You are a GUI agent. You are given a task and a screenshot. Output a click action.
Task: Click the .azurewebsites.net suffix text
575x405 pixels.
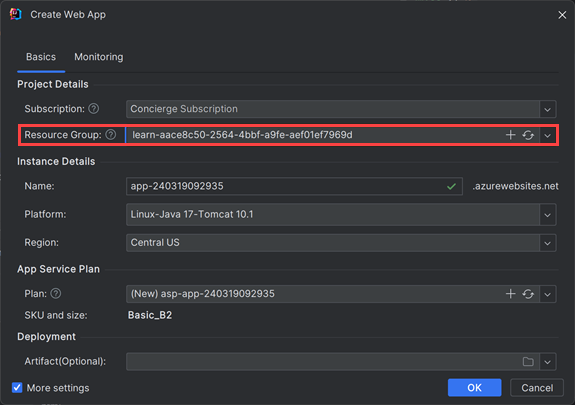coord(515,186)
